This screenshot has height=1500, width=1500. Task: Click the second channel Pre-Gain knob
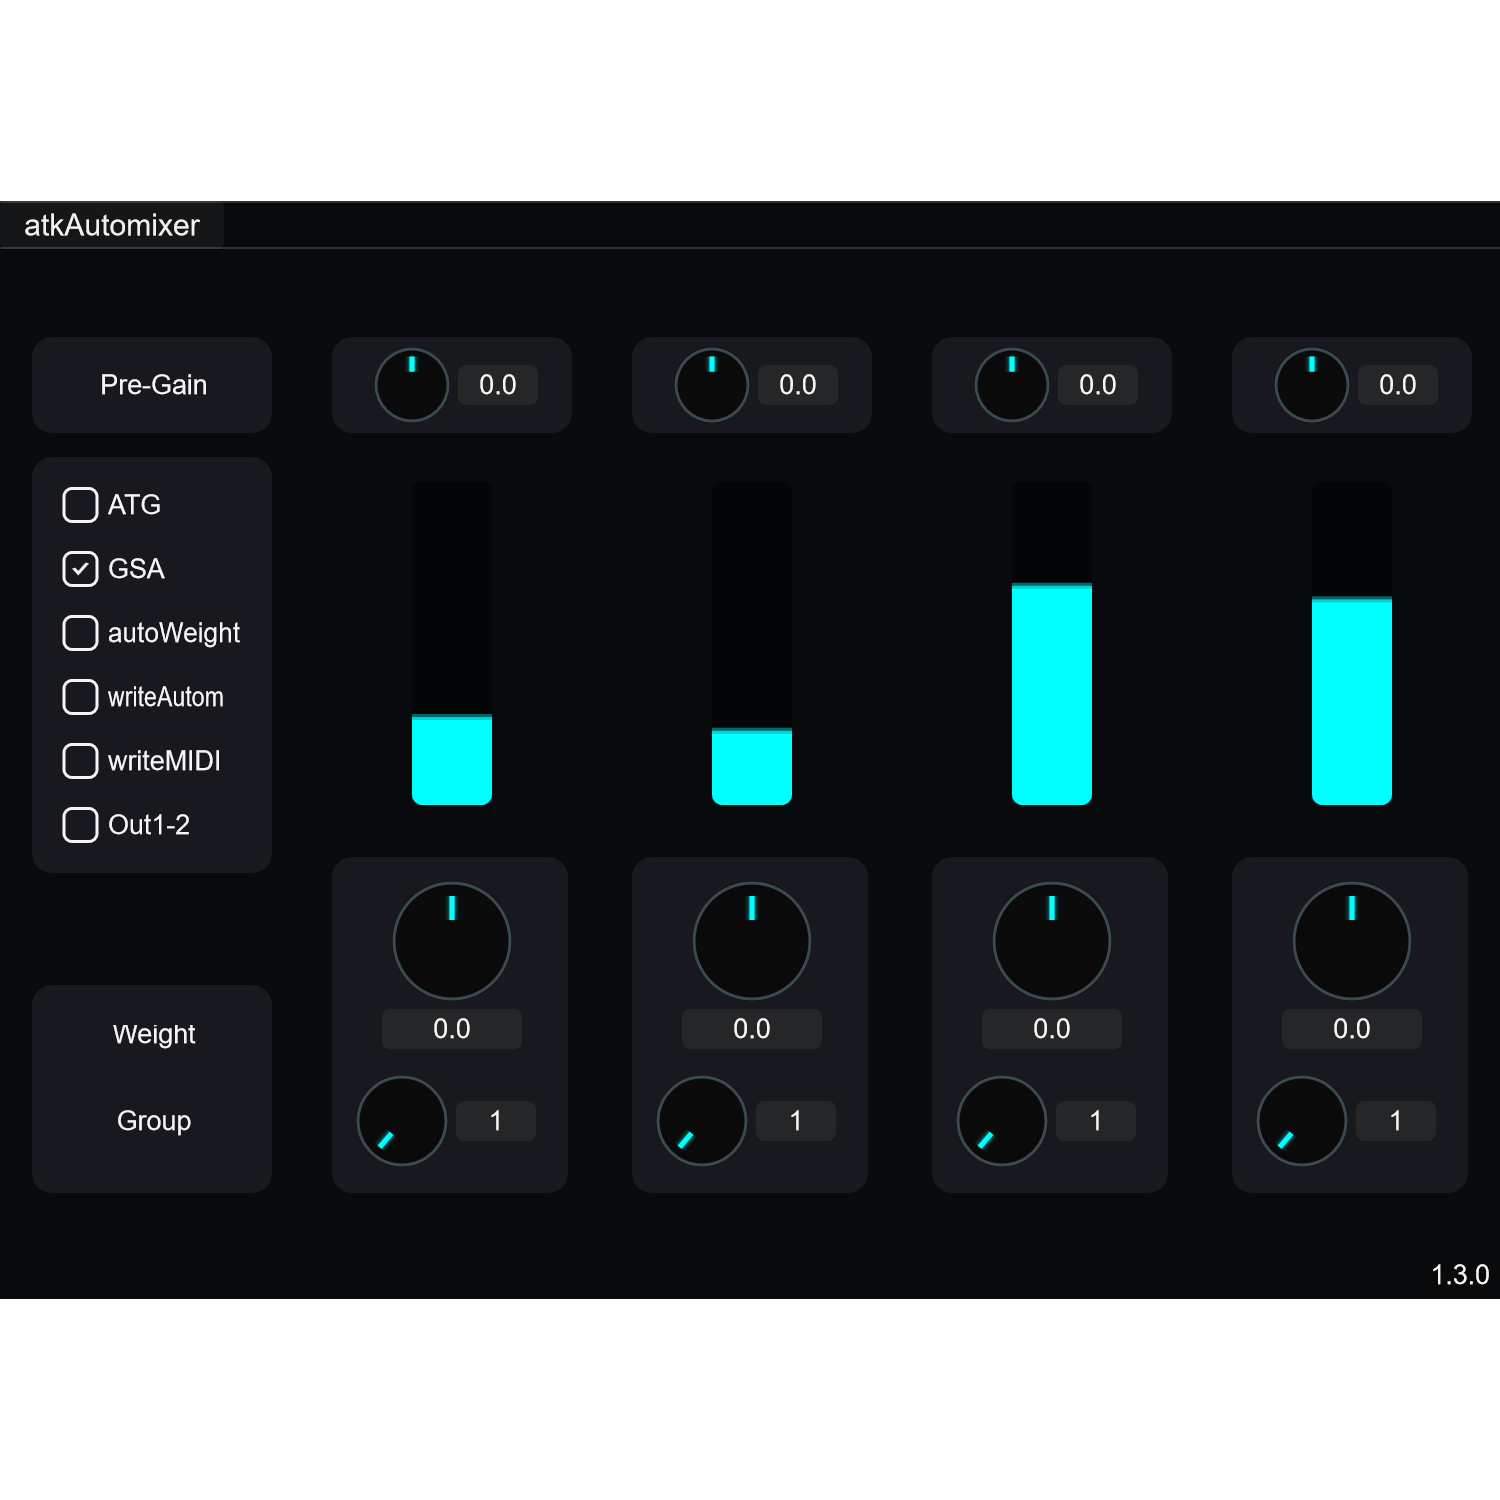click(x=712, y=385)
